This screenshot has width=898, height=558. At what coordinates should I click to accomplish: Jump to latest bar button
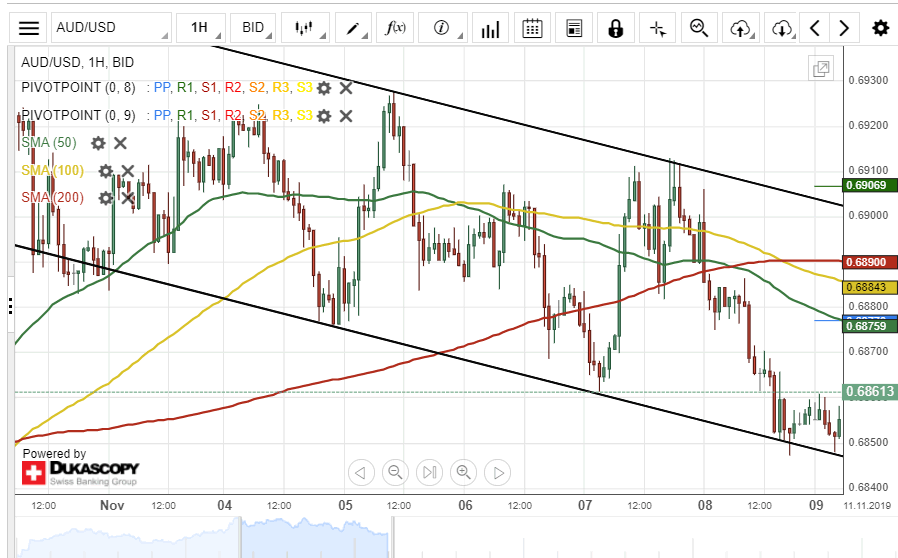coord(430,473)
